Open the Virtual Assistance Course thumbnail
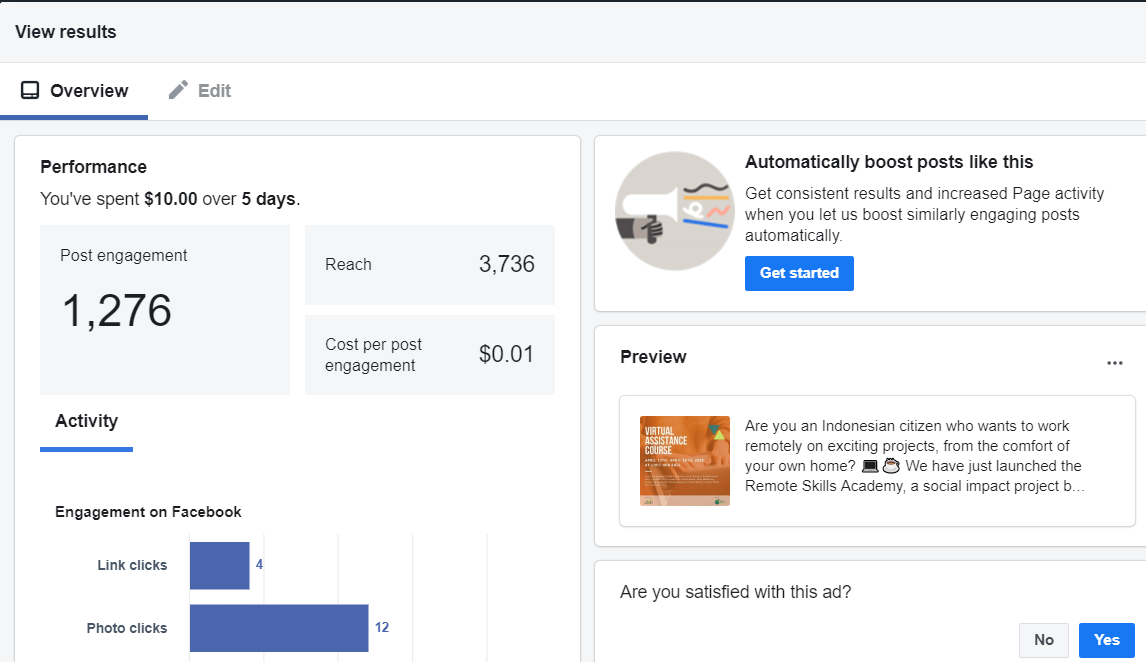This screenshot has height=662, width=1146. (x=685, y=461)
